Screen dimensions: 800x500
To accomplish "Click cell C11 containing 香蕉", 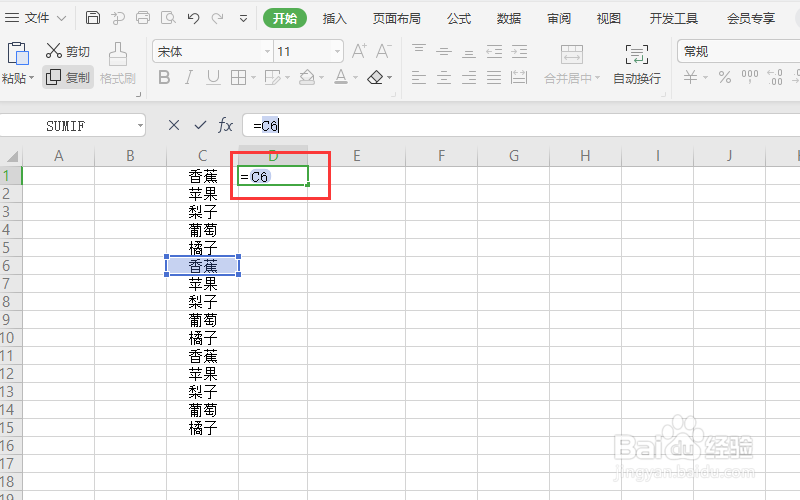I will coord(203,356).
